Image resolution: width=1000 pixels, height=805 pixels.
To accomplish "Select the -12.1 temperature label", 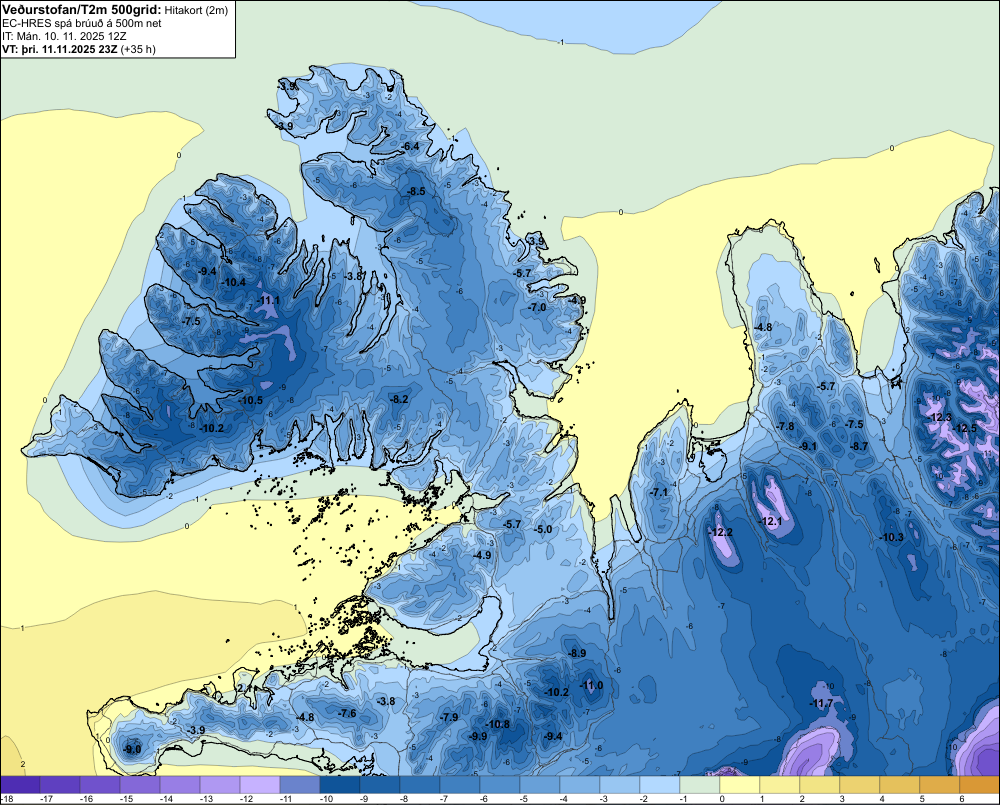I will 770,521.
